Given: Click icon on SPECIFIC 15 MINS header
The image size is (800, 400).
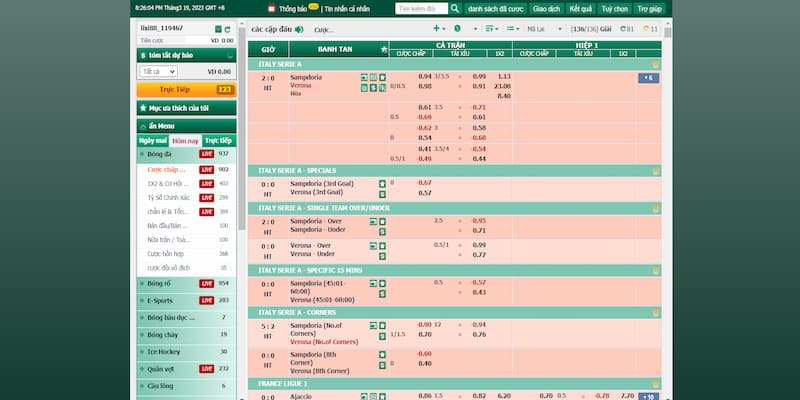Looking at the screenshot, I should [656, 270].
